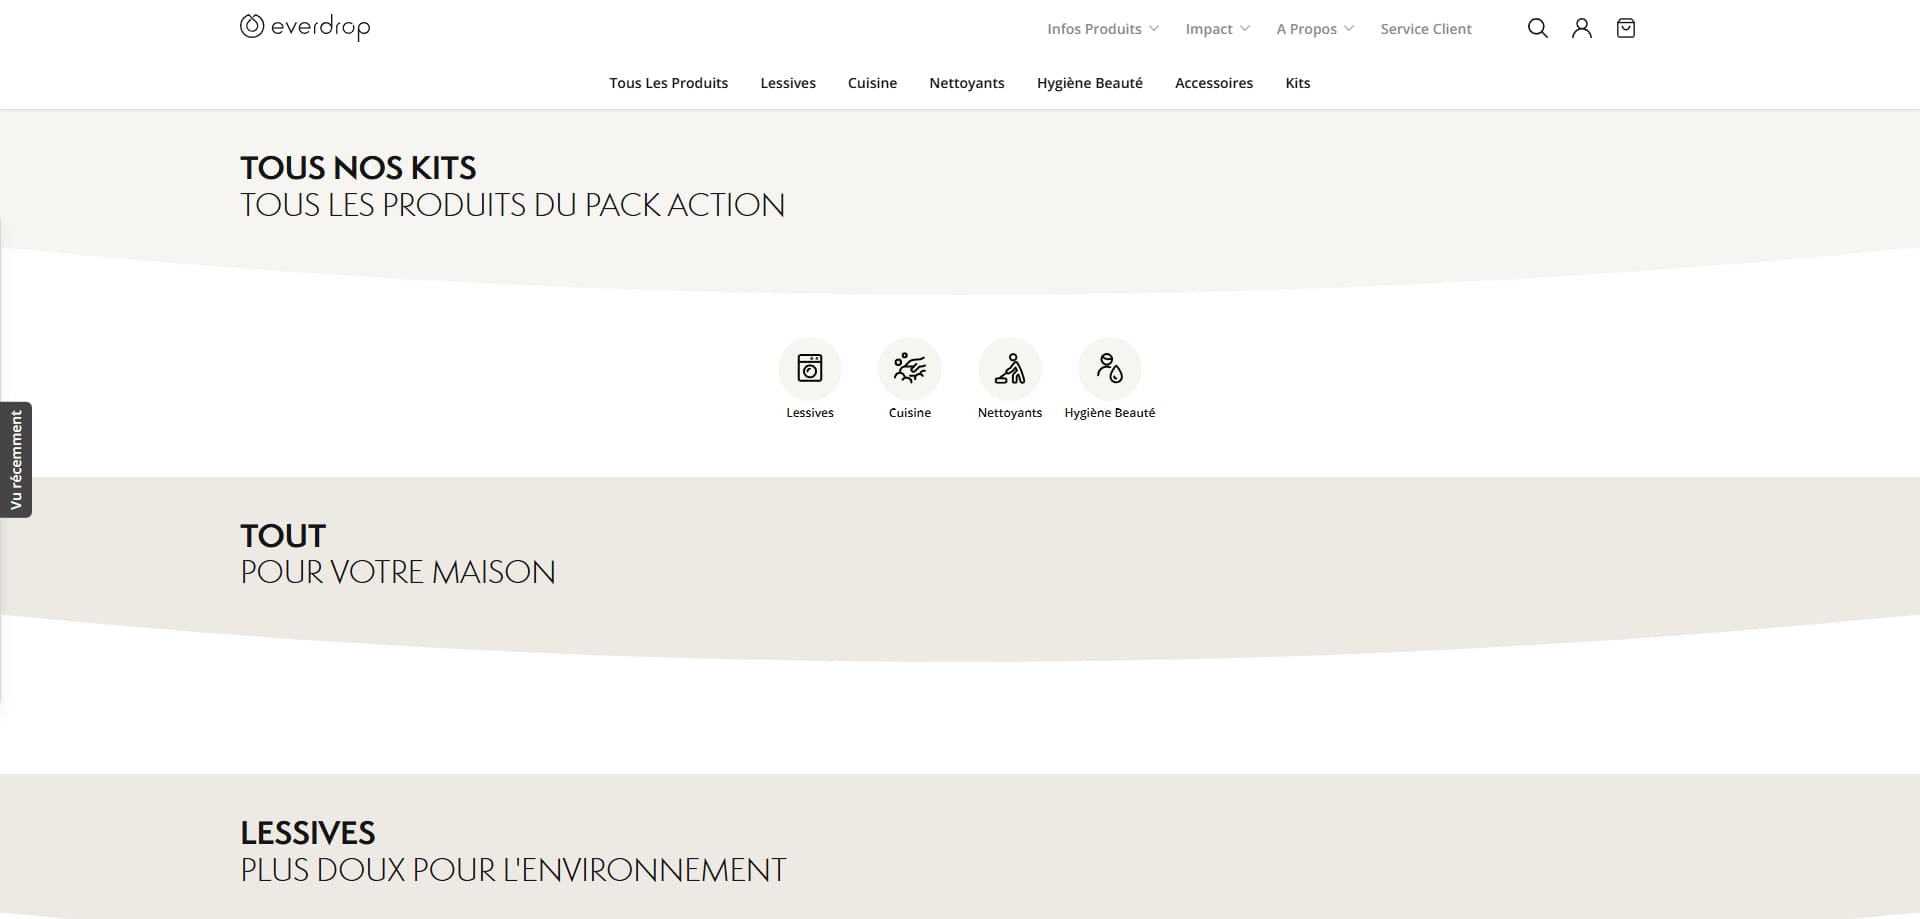Select the Cuisine category icon

[910, 369]
